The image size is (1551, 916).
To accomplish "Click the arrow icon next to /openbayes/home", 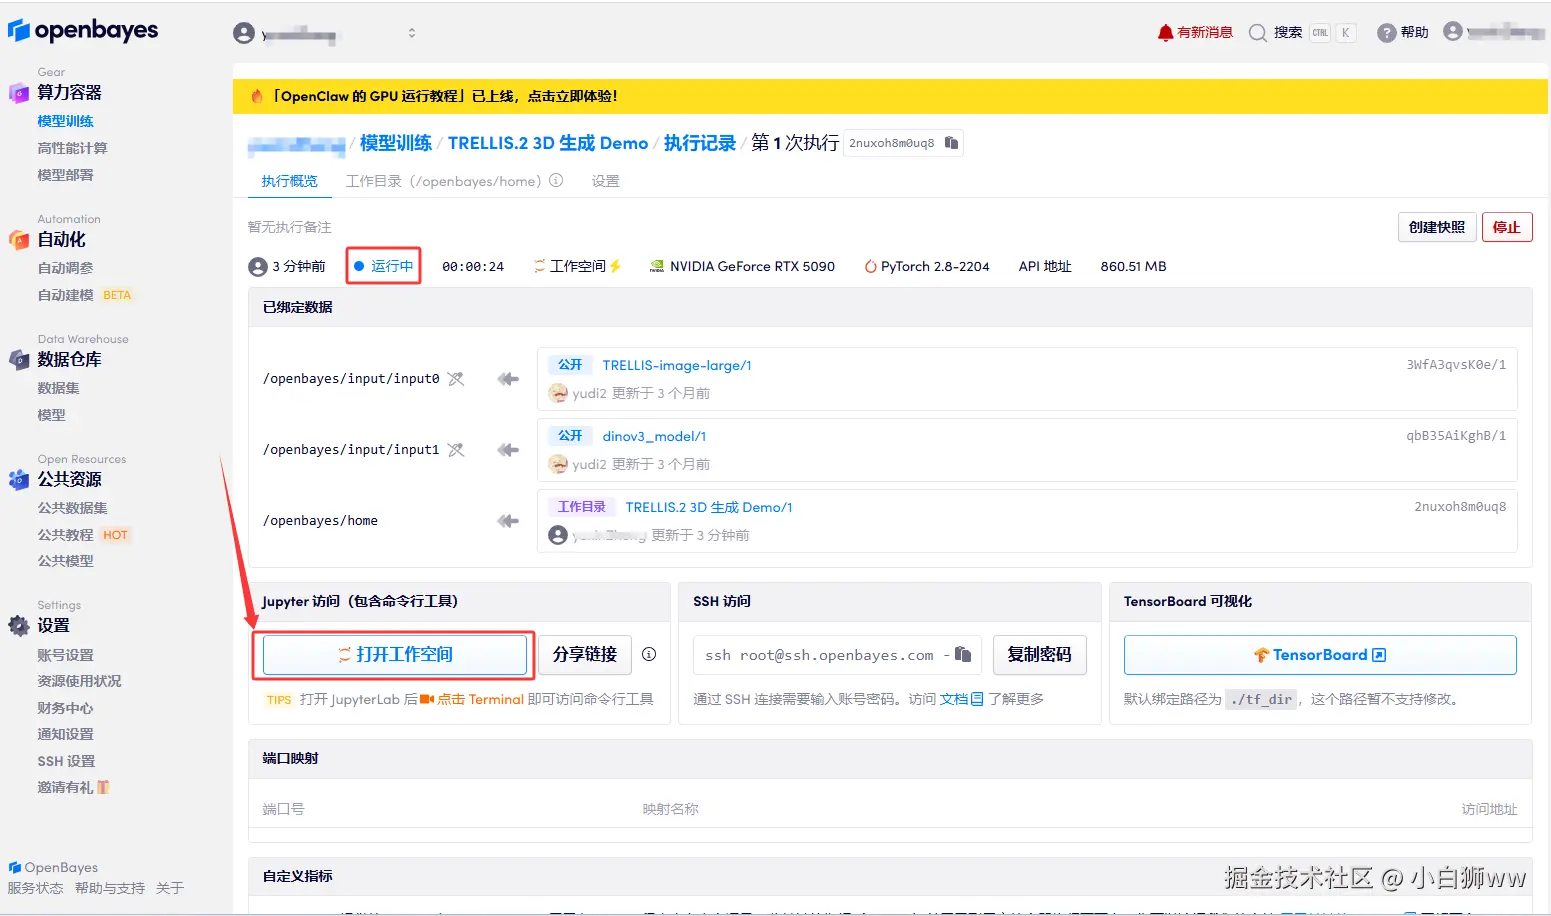I will point(508,521).
